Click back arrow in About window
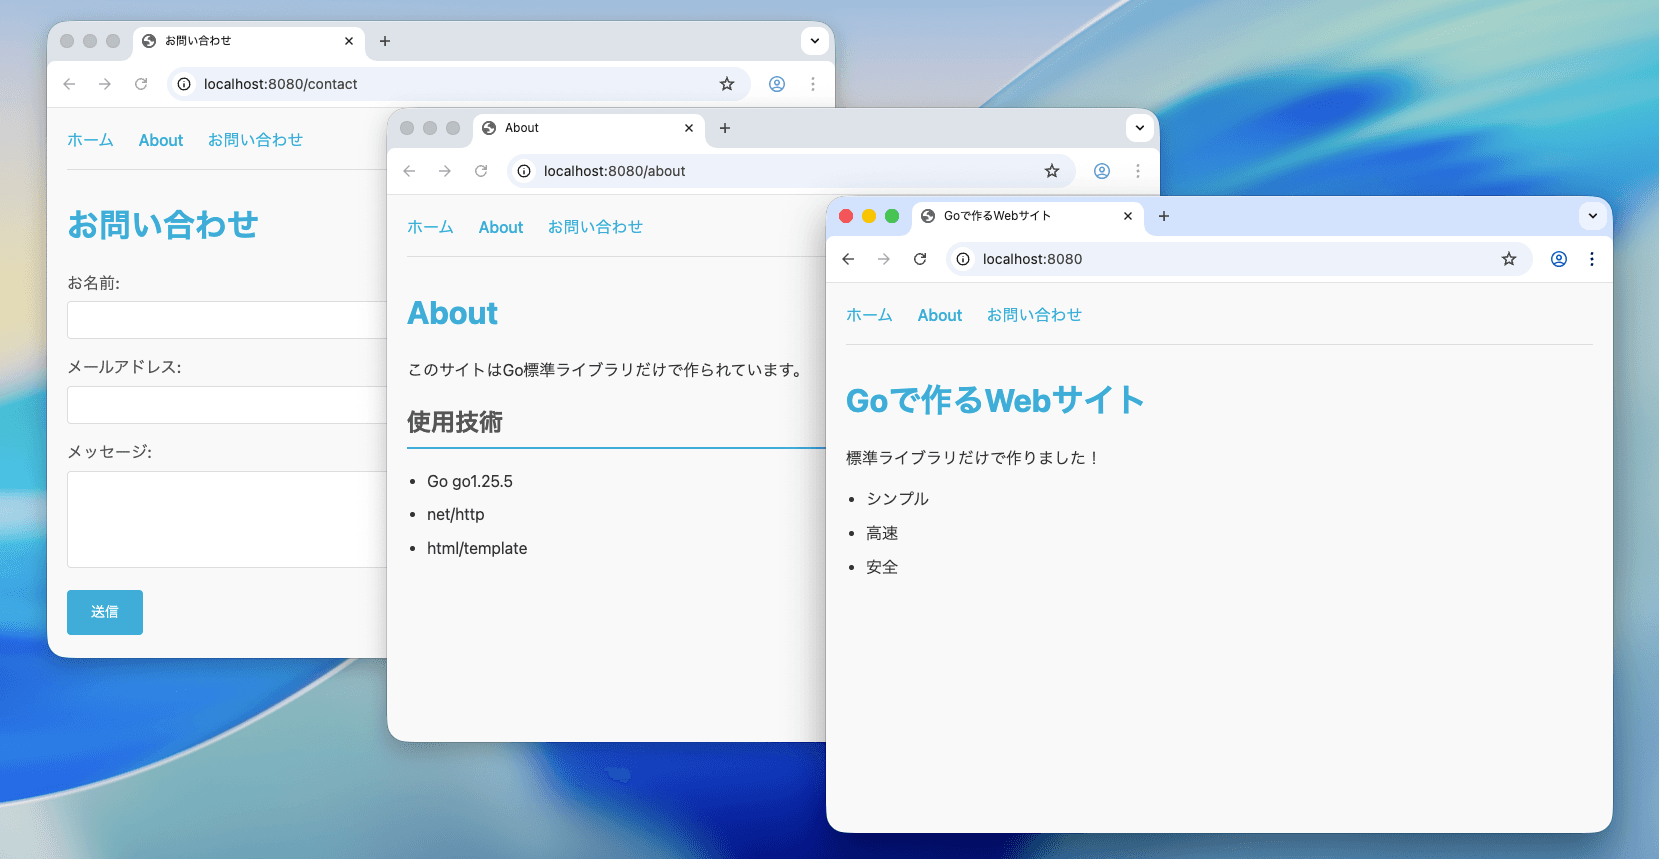This screenshot has height=859, width=1659. (x=409, y=171)
